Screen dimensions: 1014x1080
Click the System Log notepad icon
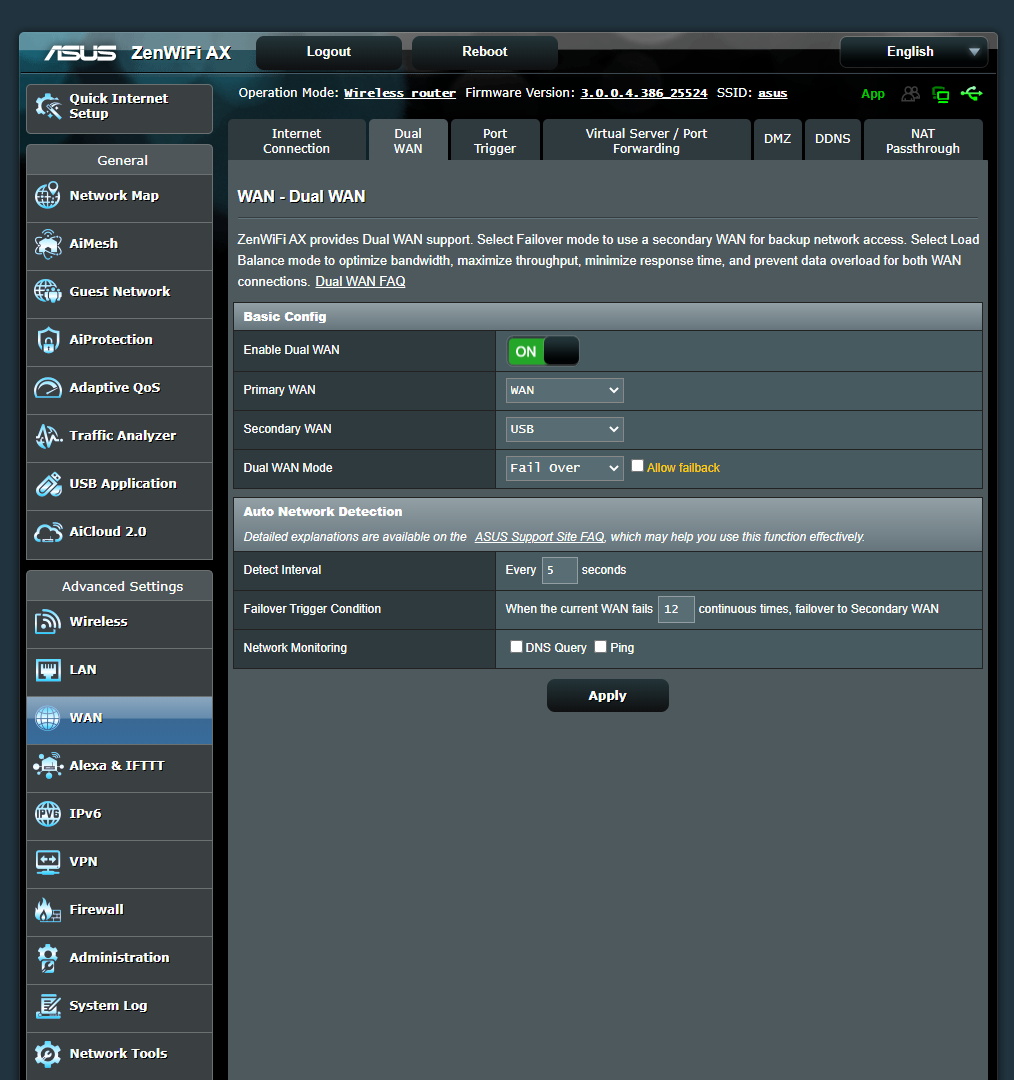tap(48, 1006)
